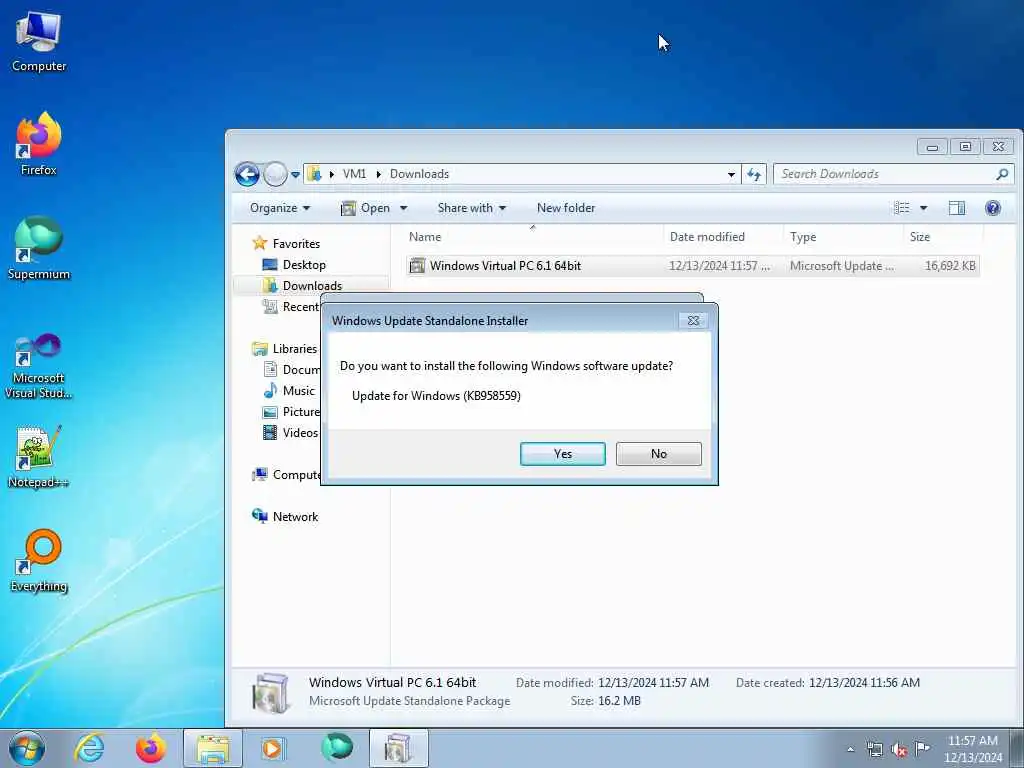Image resolution: width=1024 pixels, height=768 pixels.
Task: Expand the VM1 breadcrumb arrow
Action: point(378,174)
